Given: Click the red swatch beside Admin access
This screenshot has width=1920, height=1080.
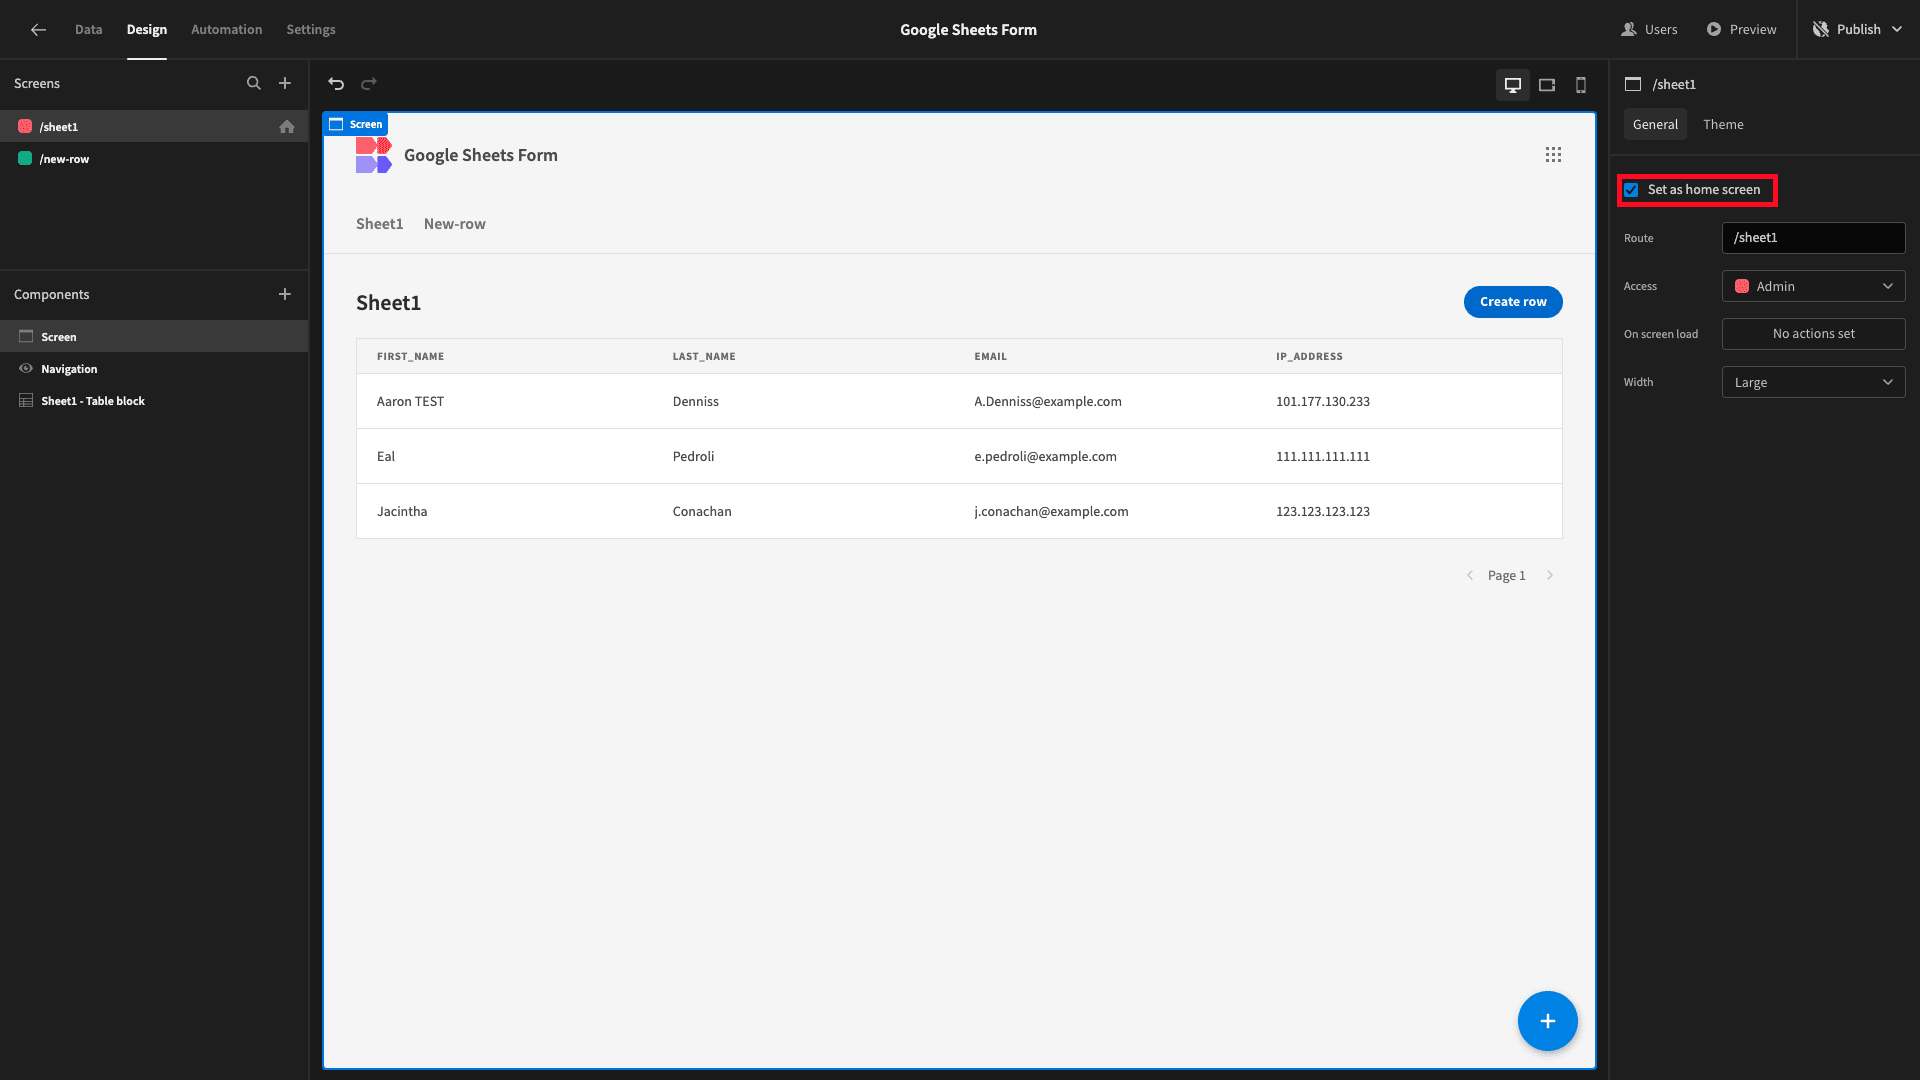Looking at the screenshot, I should 1743,286.
